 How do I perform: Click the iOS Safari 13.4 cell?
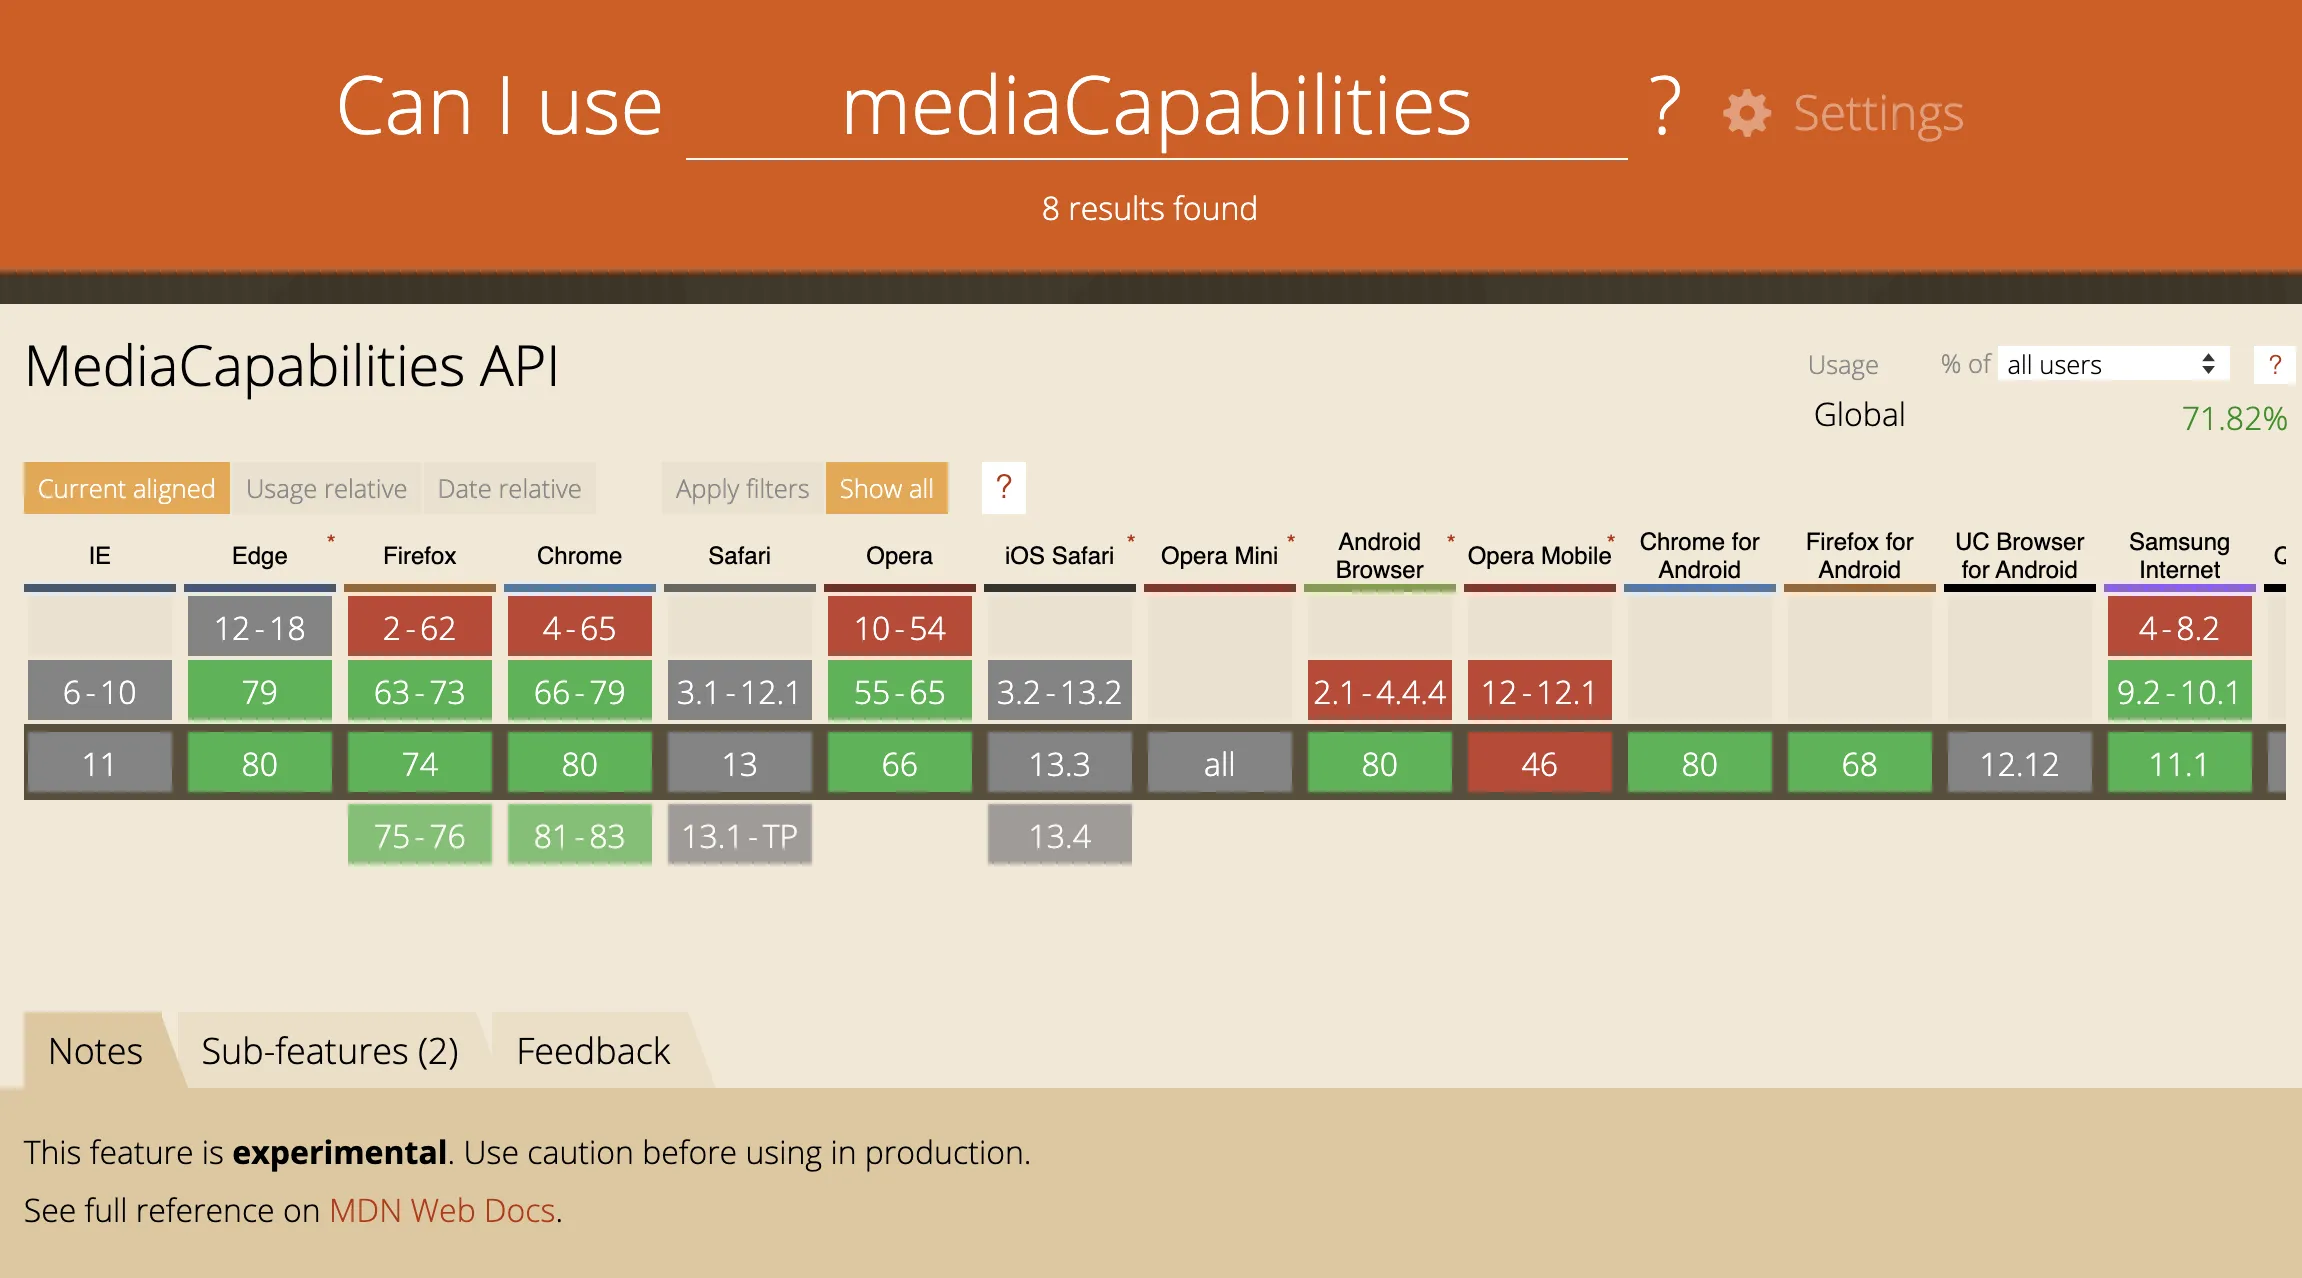click(x=1060, y=835)
